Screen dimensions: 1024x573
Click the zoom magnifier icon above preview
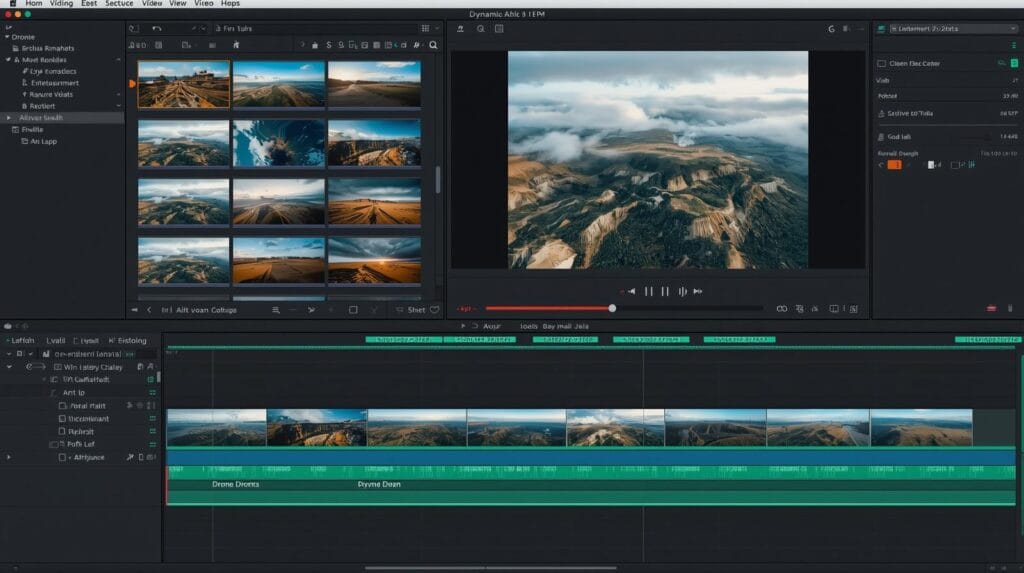pos(481,29)
